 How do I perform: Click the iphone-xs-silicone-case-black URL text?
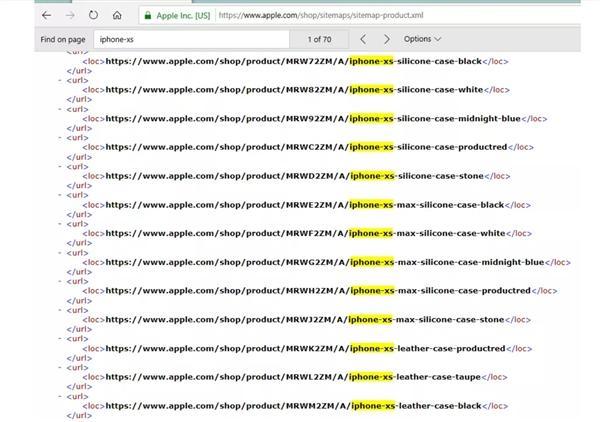pyautogui.click(x=293, y=61)
